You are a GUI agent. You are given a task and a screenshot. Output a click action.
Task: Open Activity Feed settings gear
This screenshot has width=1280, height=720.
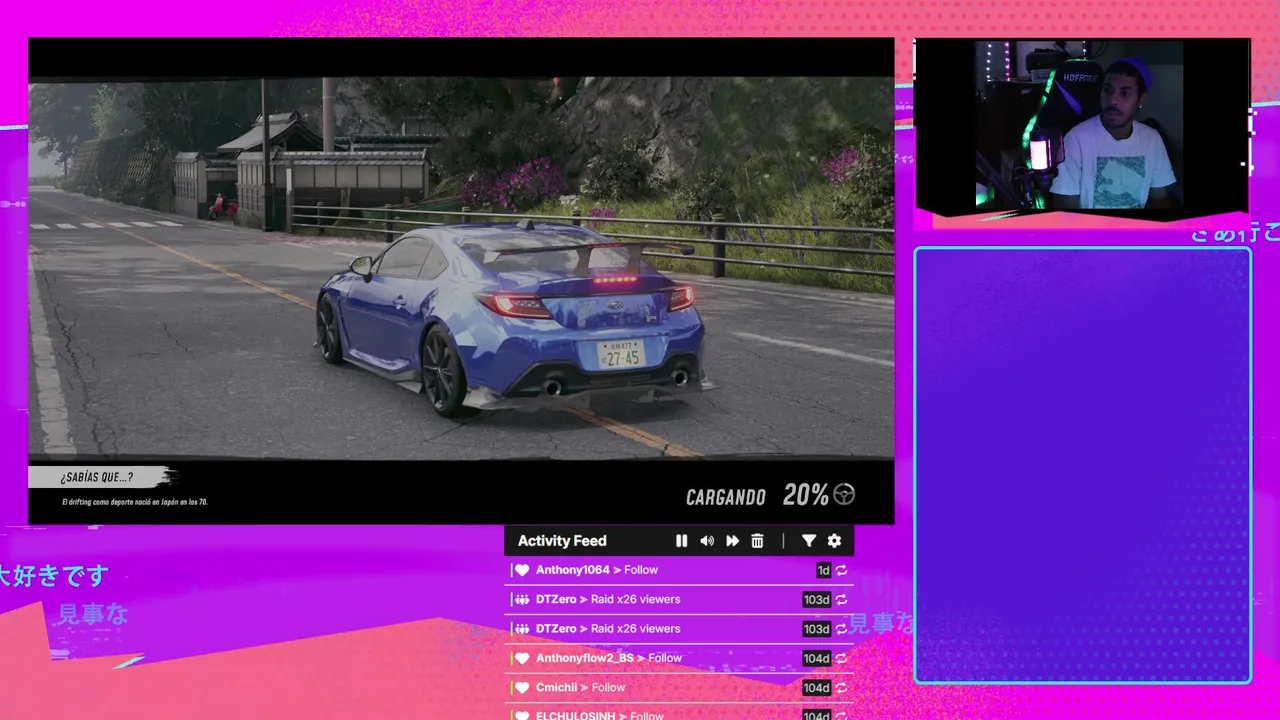coord(834,541)
